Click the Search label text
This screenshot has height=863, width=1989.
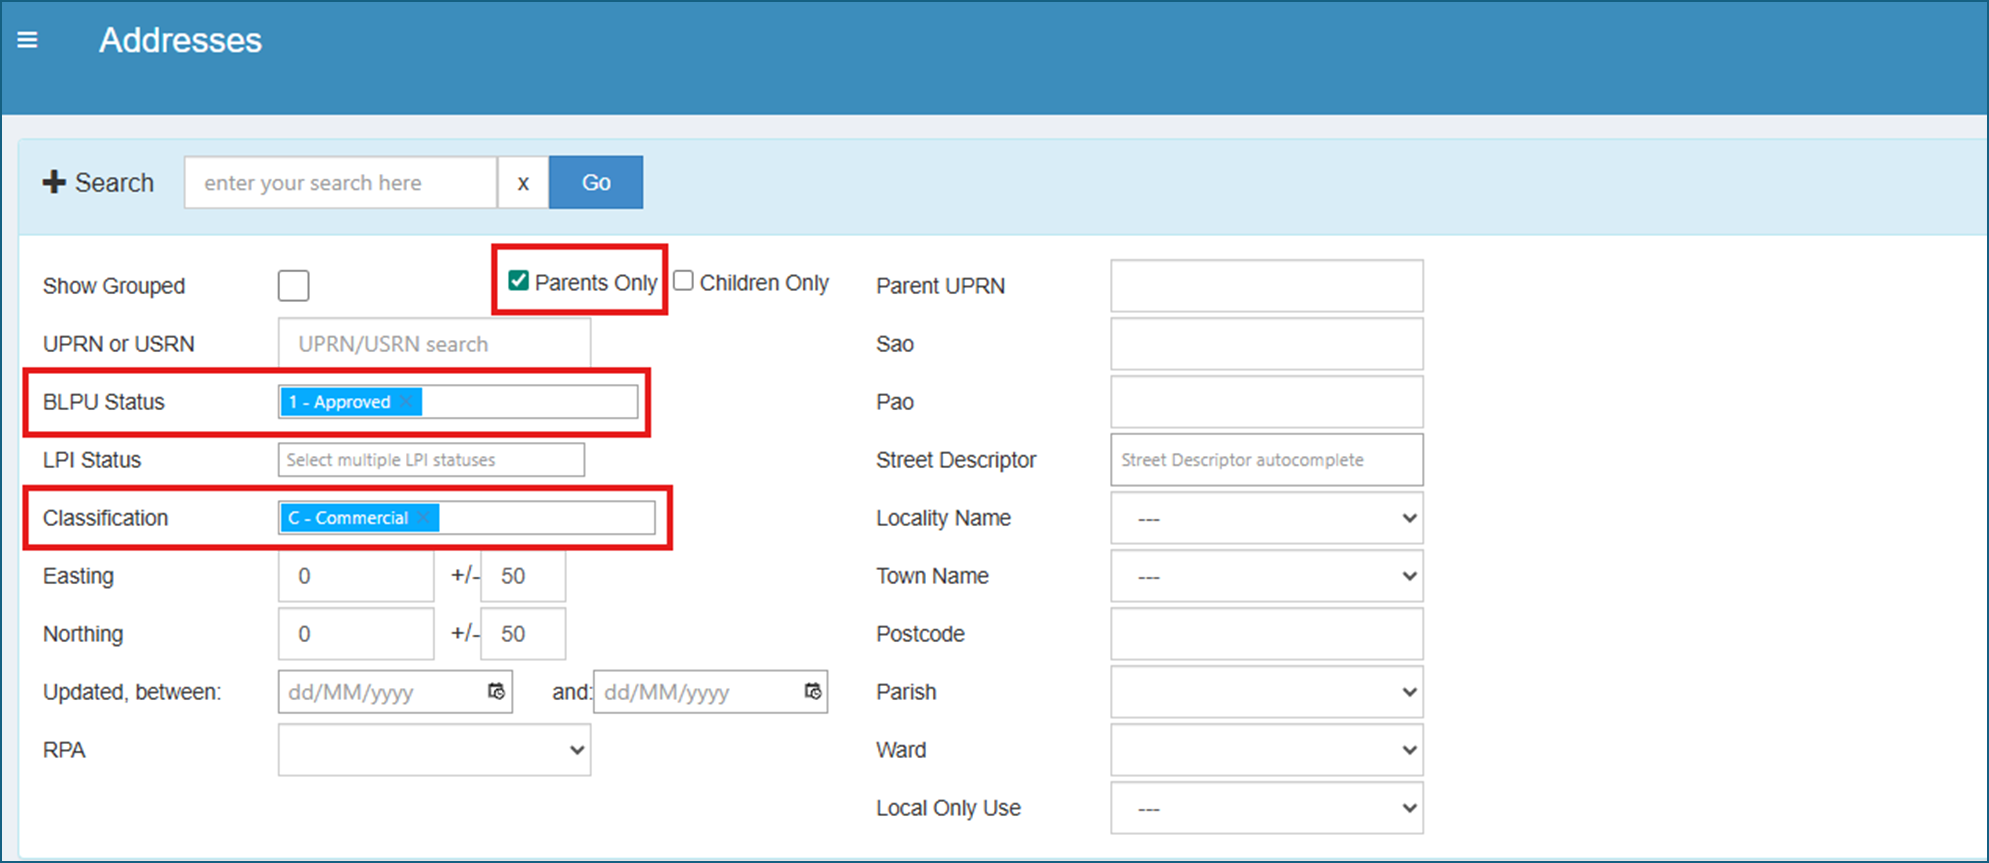(x=114, y=182)
